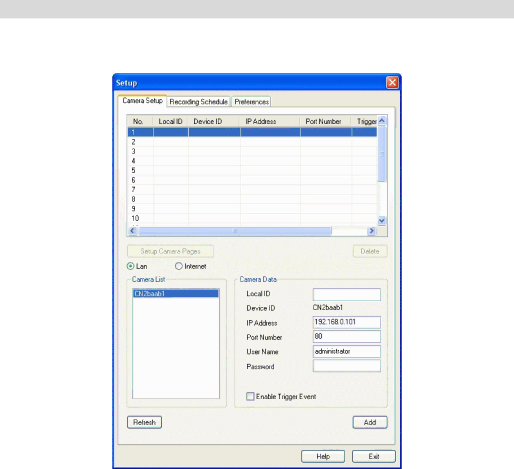Open the Preferences tab
The width and height of the screenshot is (514, 469).
click(x=251, y=102)
